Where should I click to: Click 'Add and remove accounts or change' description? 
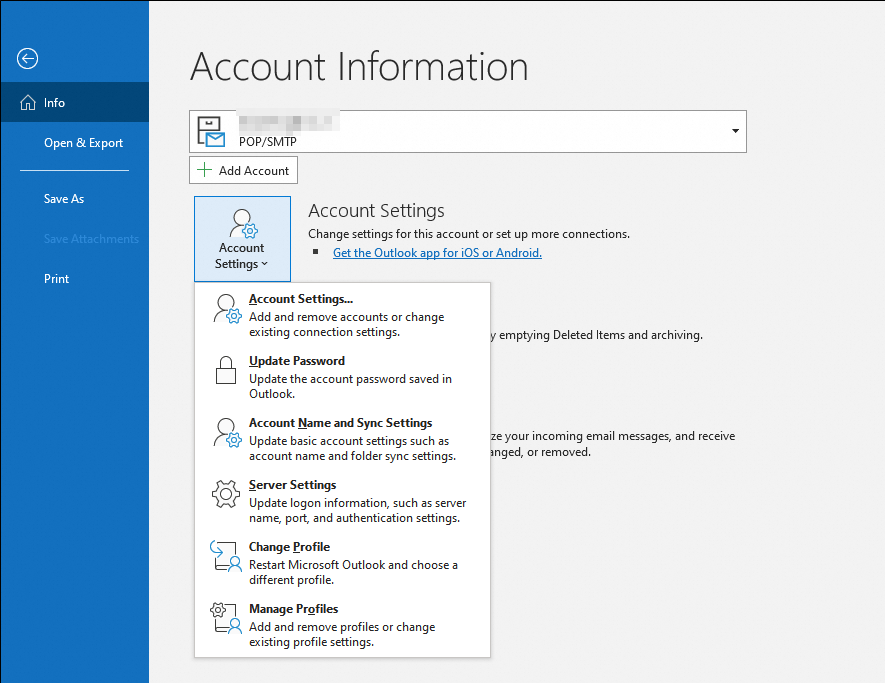pyautogui.click(x=347, y=317)
